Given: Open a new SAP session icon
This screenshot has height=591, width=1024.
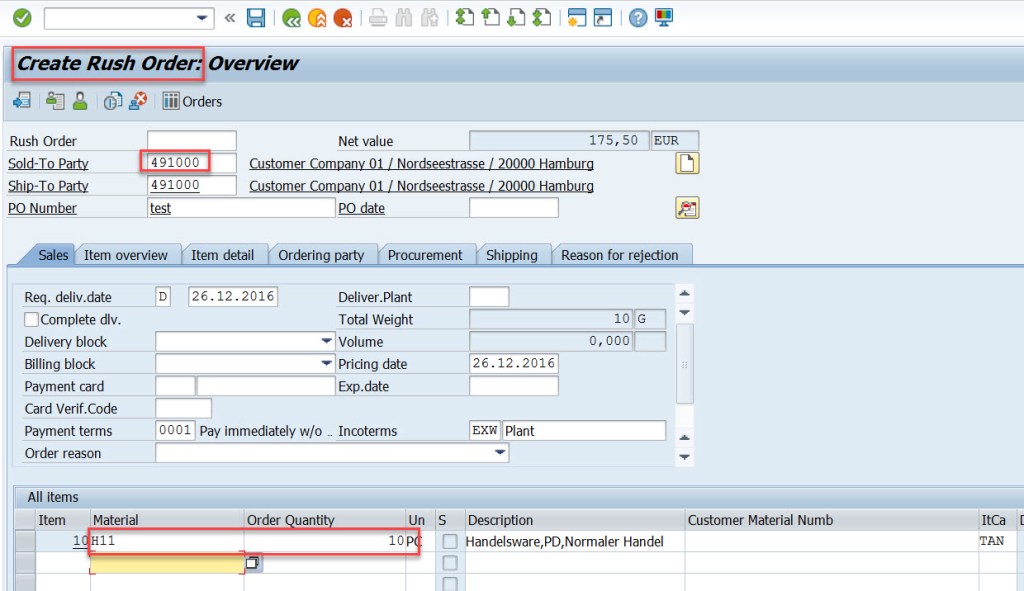Looking at the screenshot, I should pos(578,17).
